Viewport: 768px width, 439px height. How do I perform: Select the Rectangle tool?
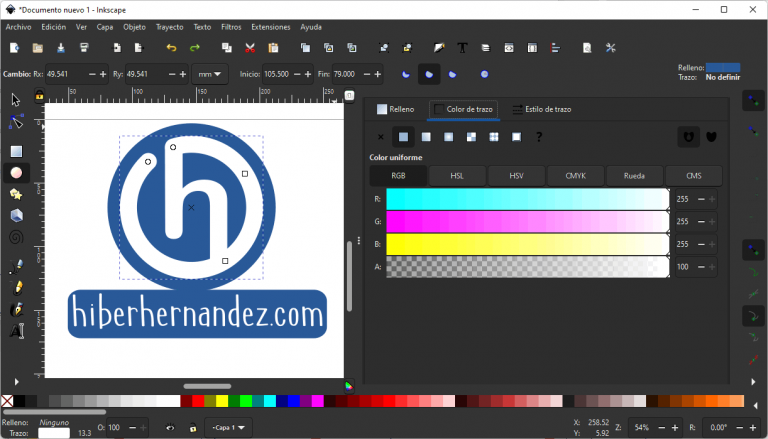click(16, 151)
